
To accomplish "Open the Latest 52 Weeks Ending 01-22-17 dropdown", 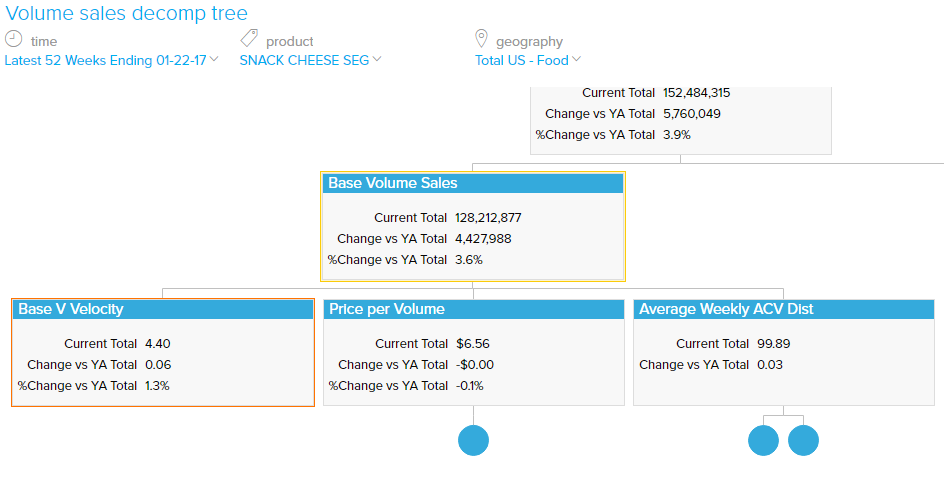I will pyautogui.click(x=111, y=60).
